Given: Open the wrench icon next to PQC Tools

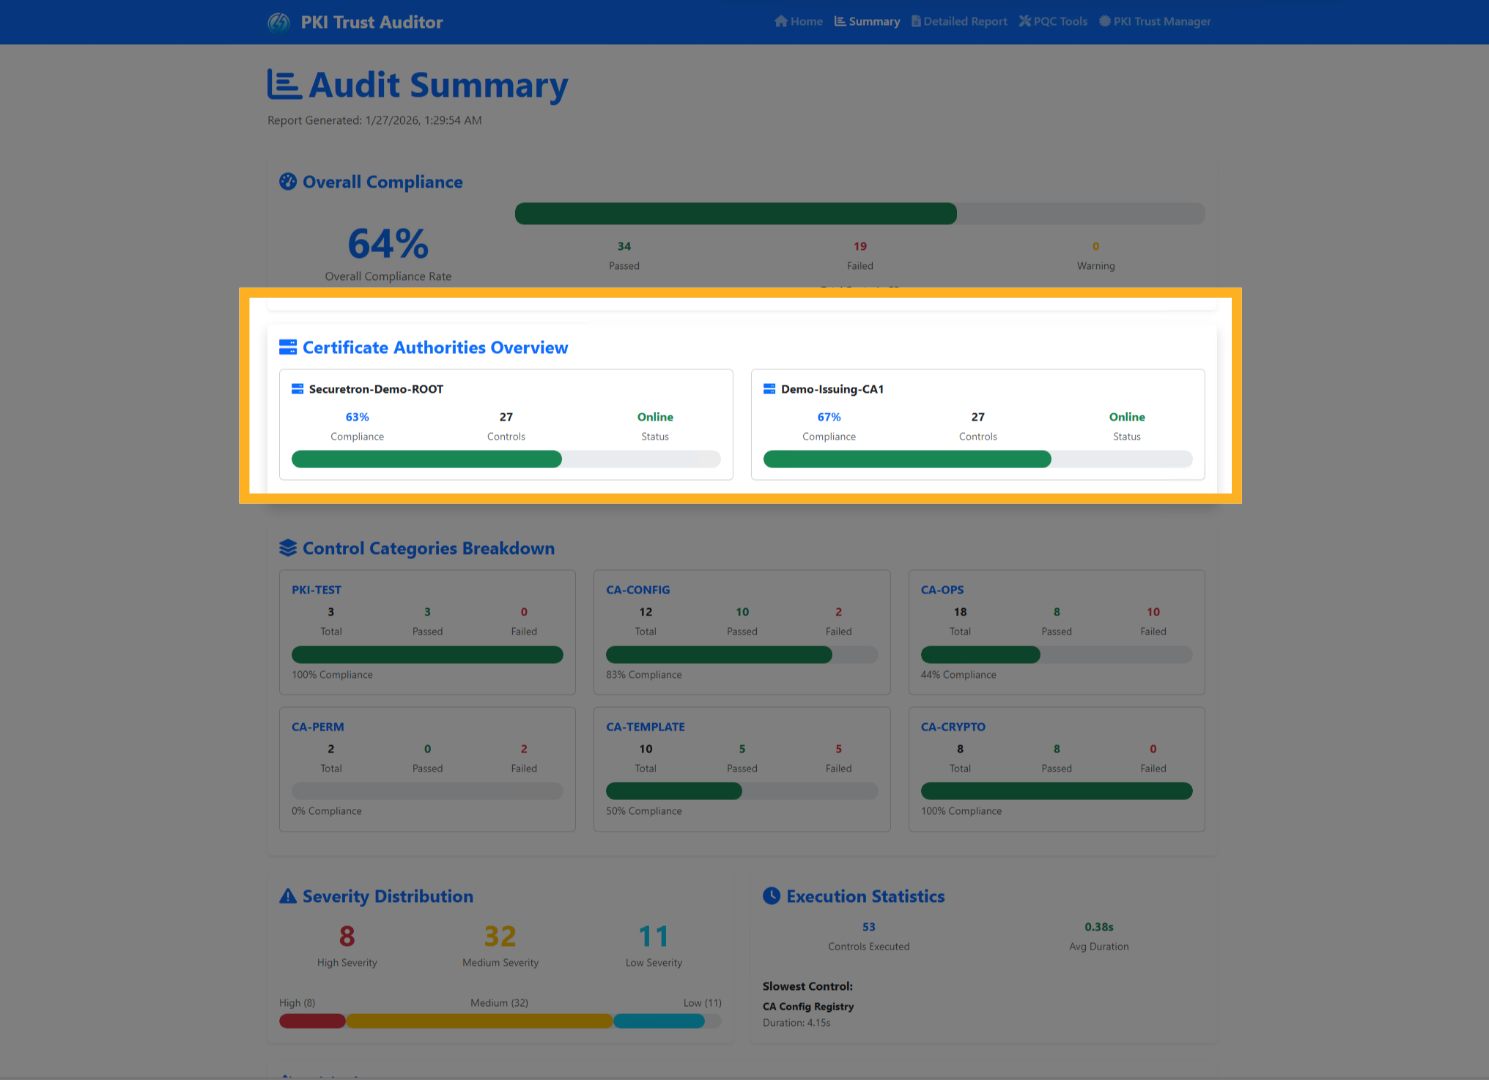Looking at the screenshot, I should click(x=1025, y=21).
